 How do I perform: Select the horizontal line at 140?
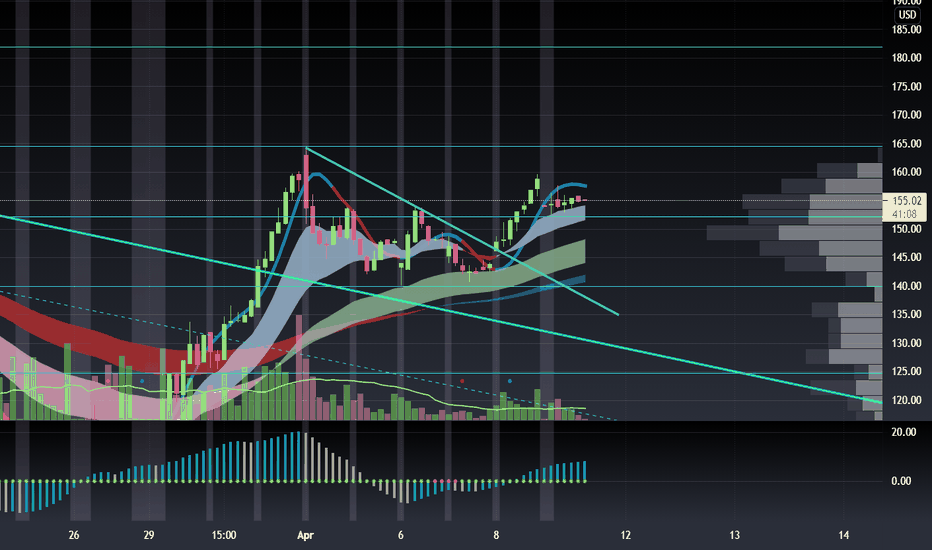pos(441,286)
